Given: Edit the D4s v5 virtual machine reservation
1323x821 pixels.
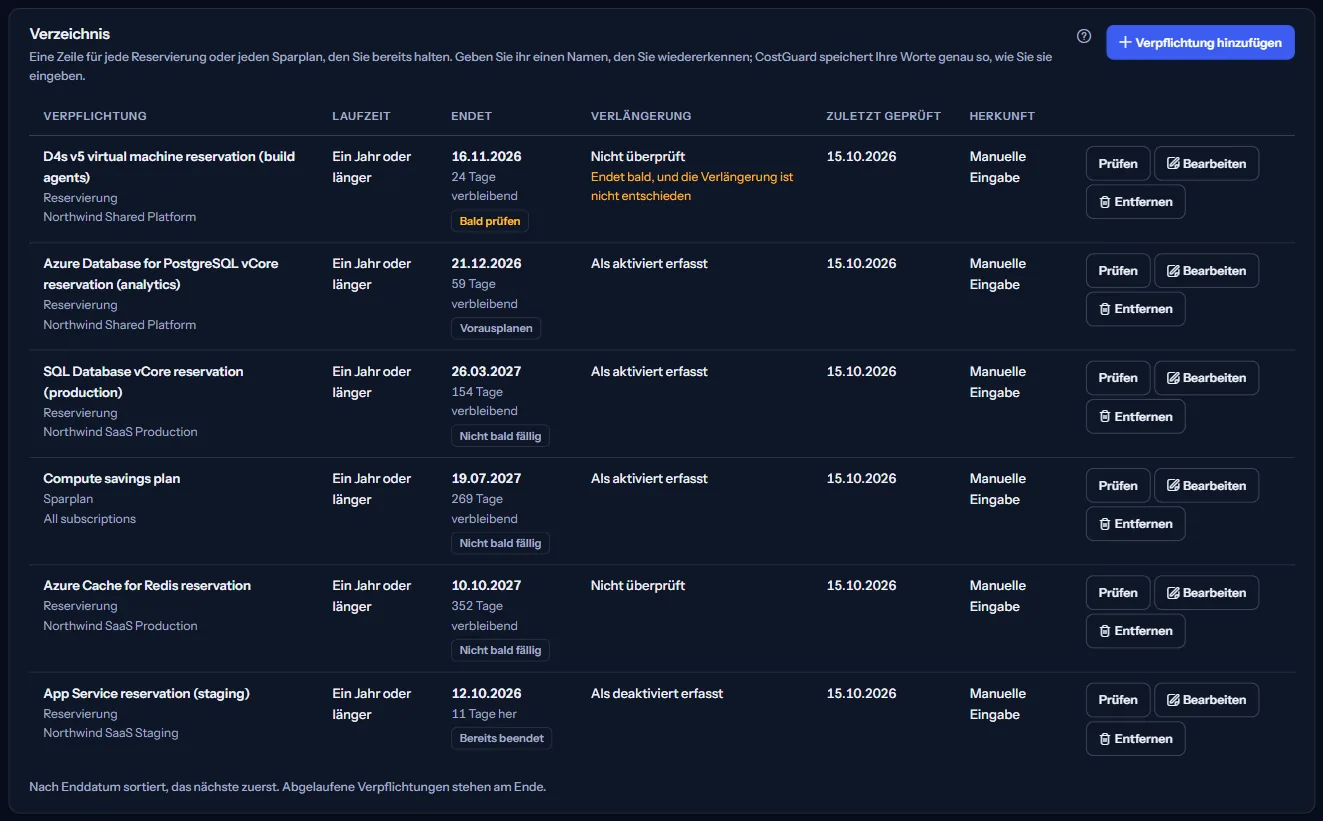Looking at the screenshot, I should [1206, 163].
